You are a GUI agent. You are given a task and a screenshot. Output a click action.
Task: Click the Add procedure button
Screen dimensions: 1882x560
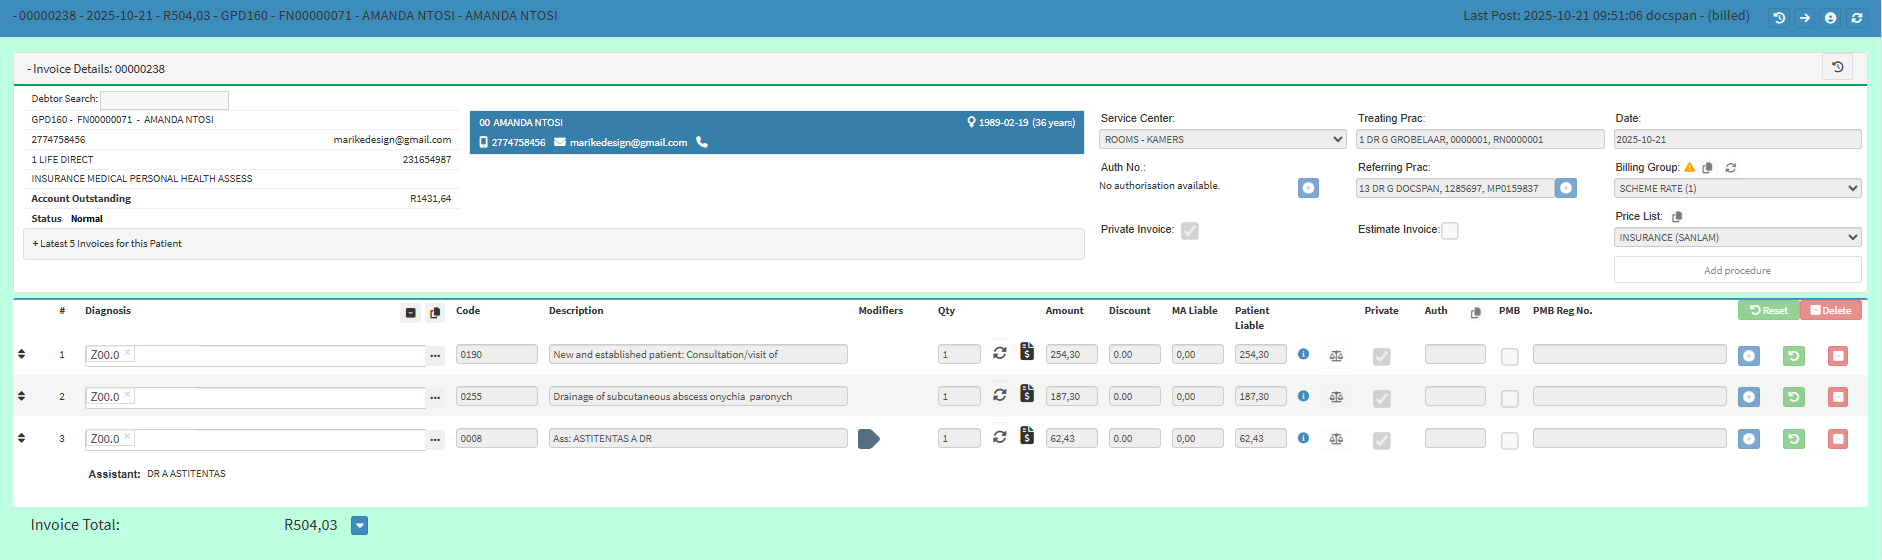tap(1737, 271)
